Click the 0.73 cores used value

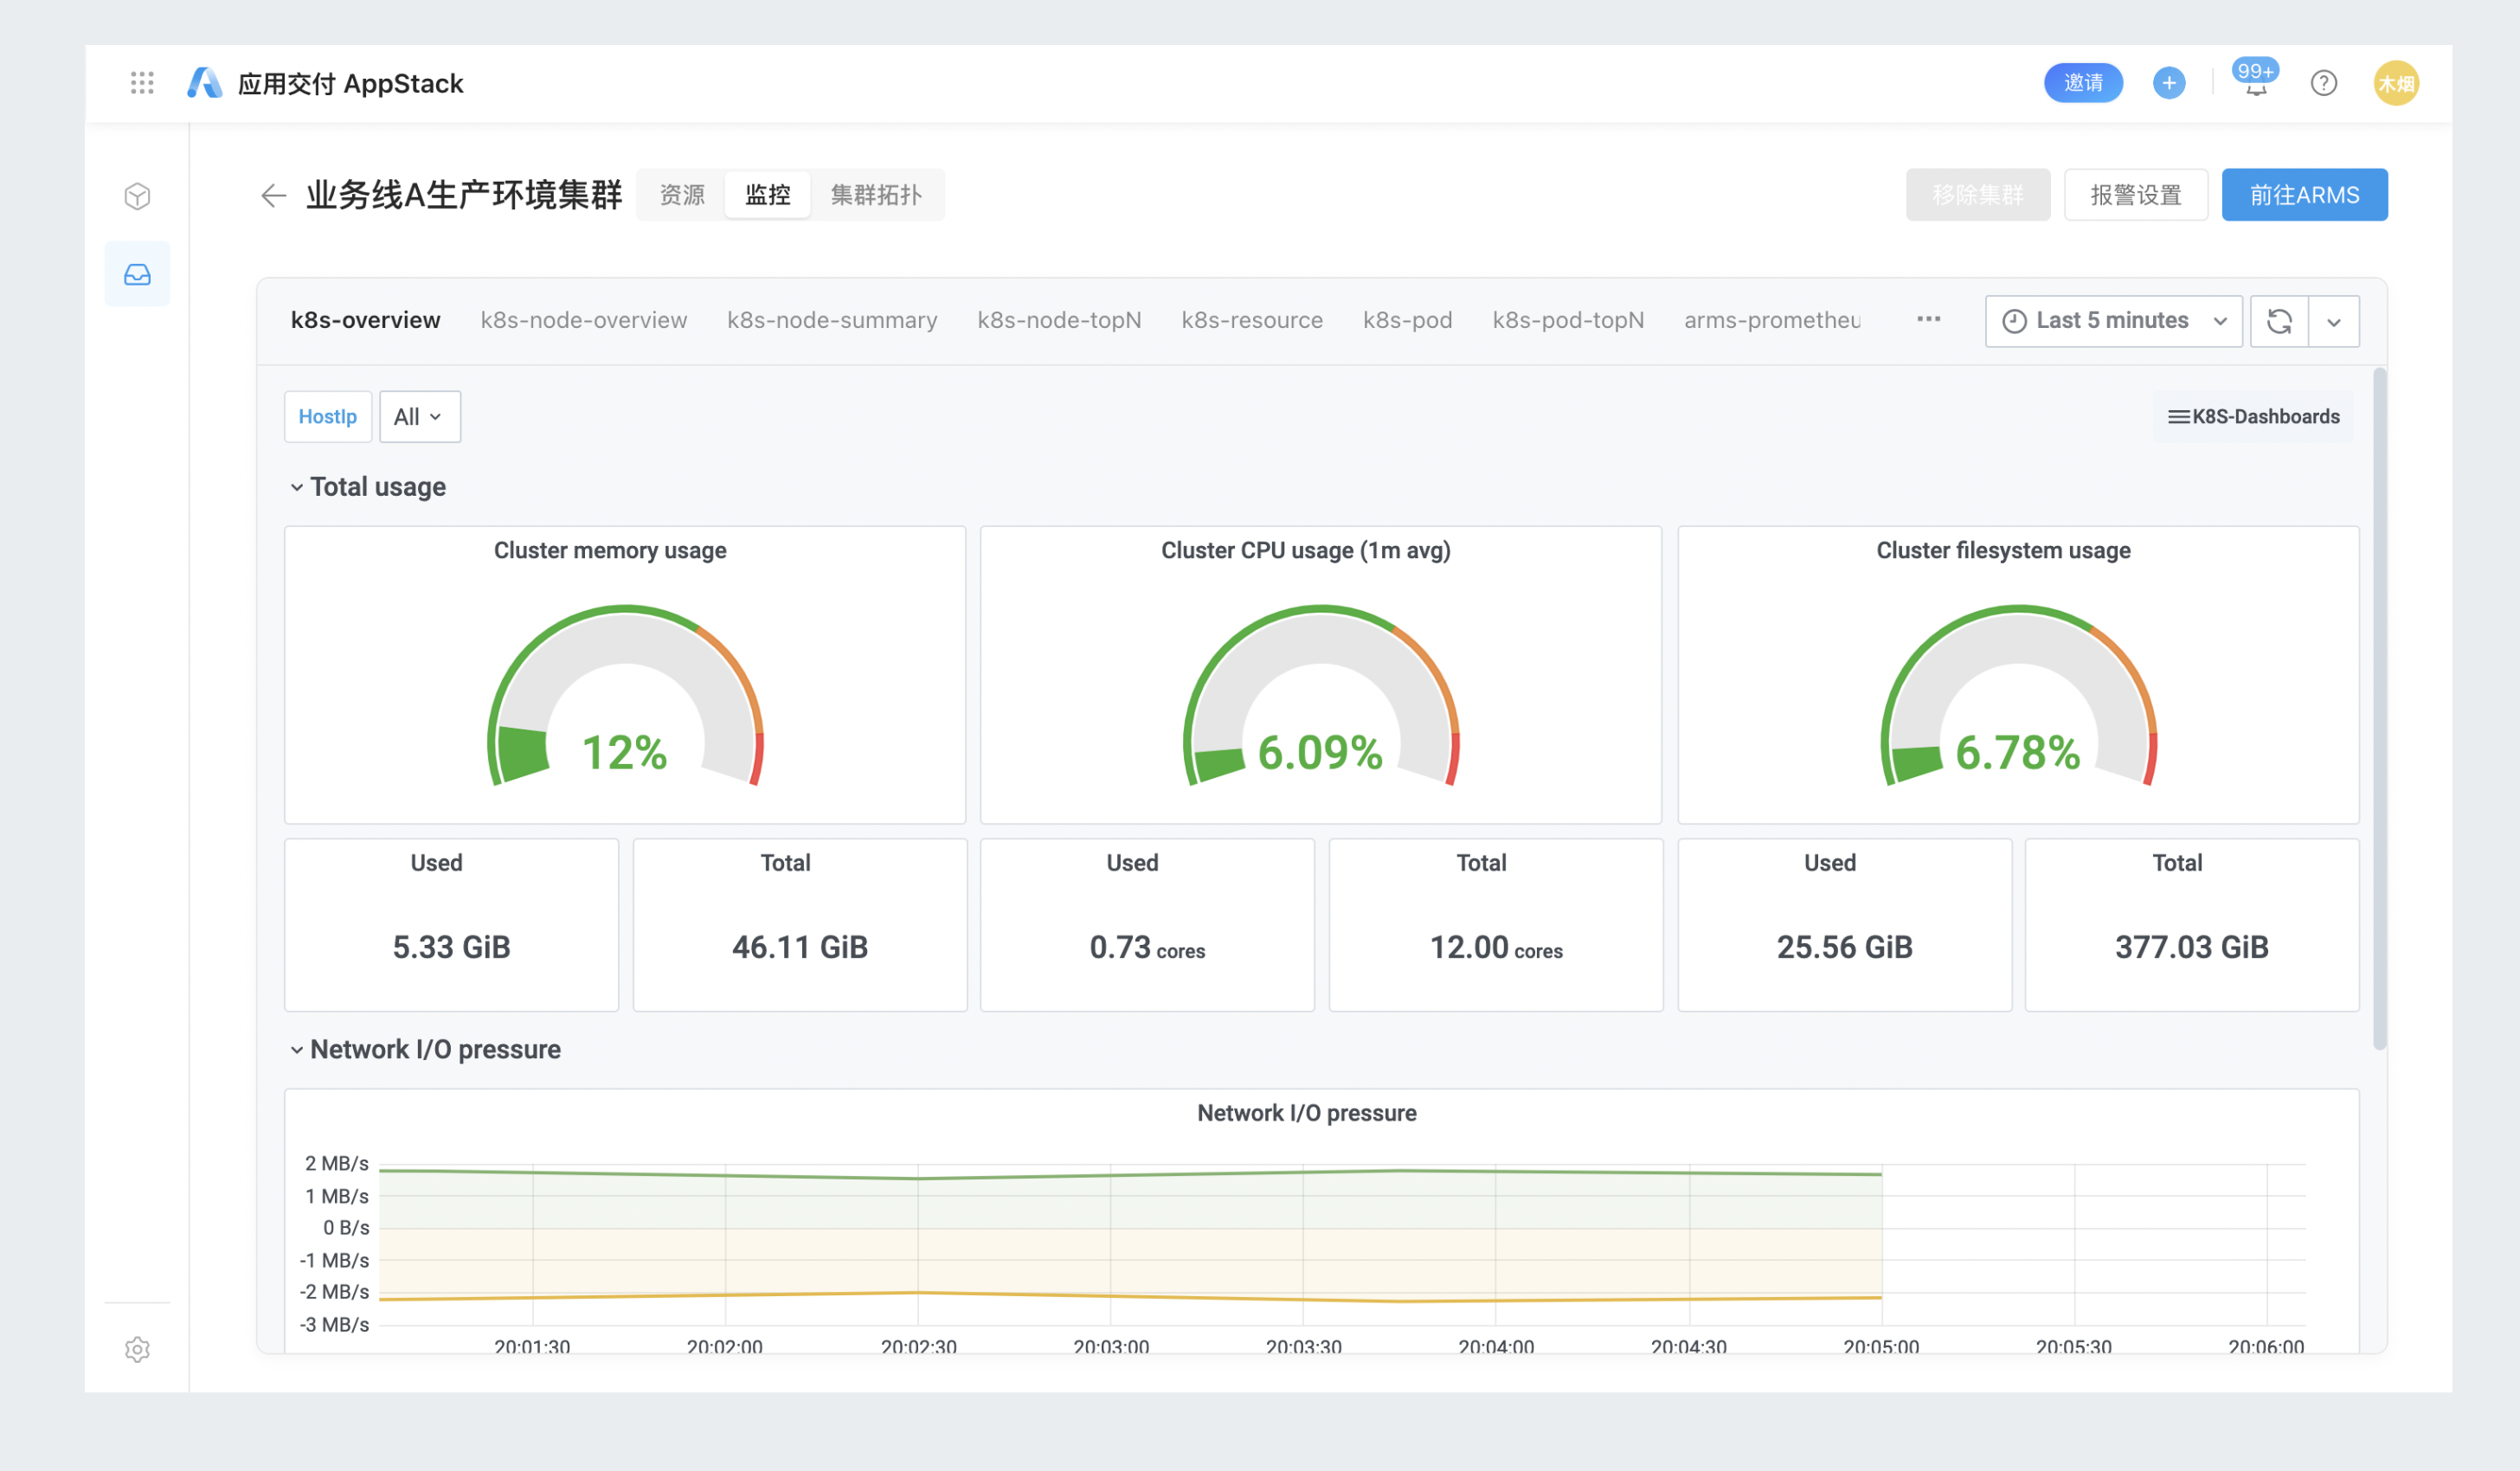click(x=1147, y=947)
